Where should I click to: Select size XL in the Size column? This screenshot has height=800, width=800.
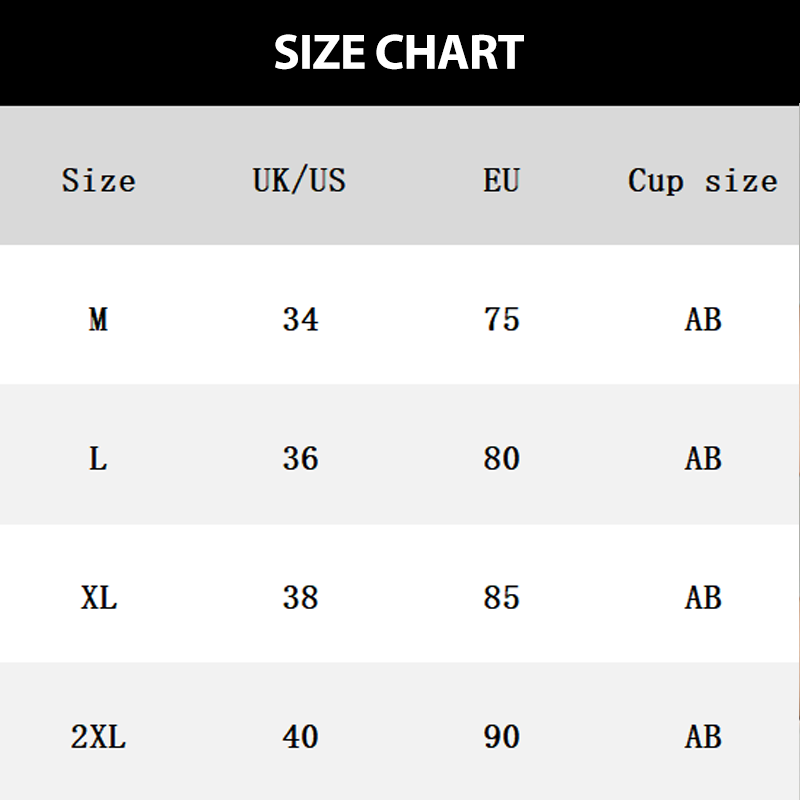[x=98, y=598]
